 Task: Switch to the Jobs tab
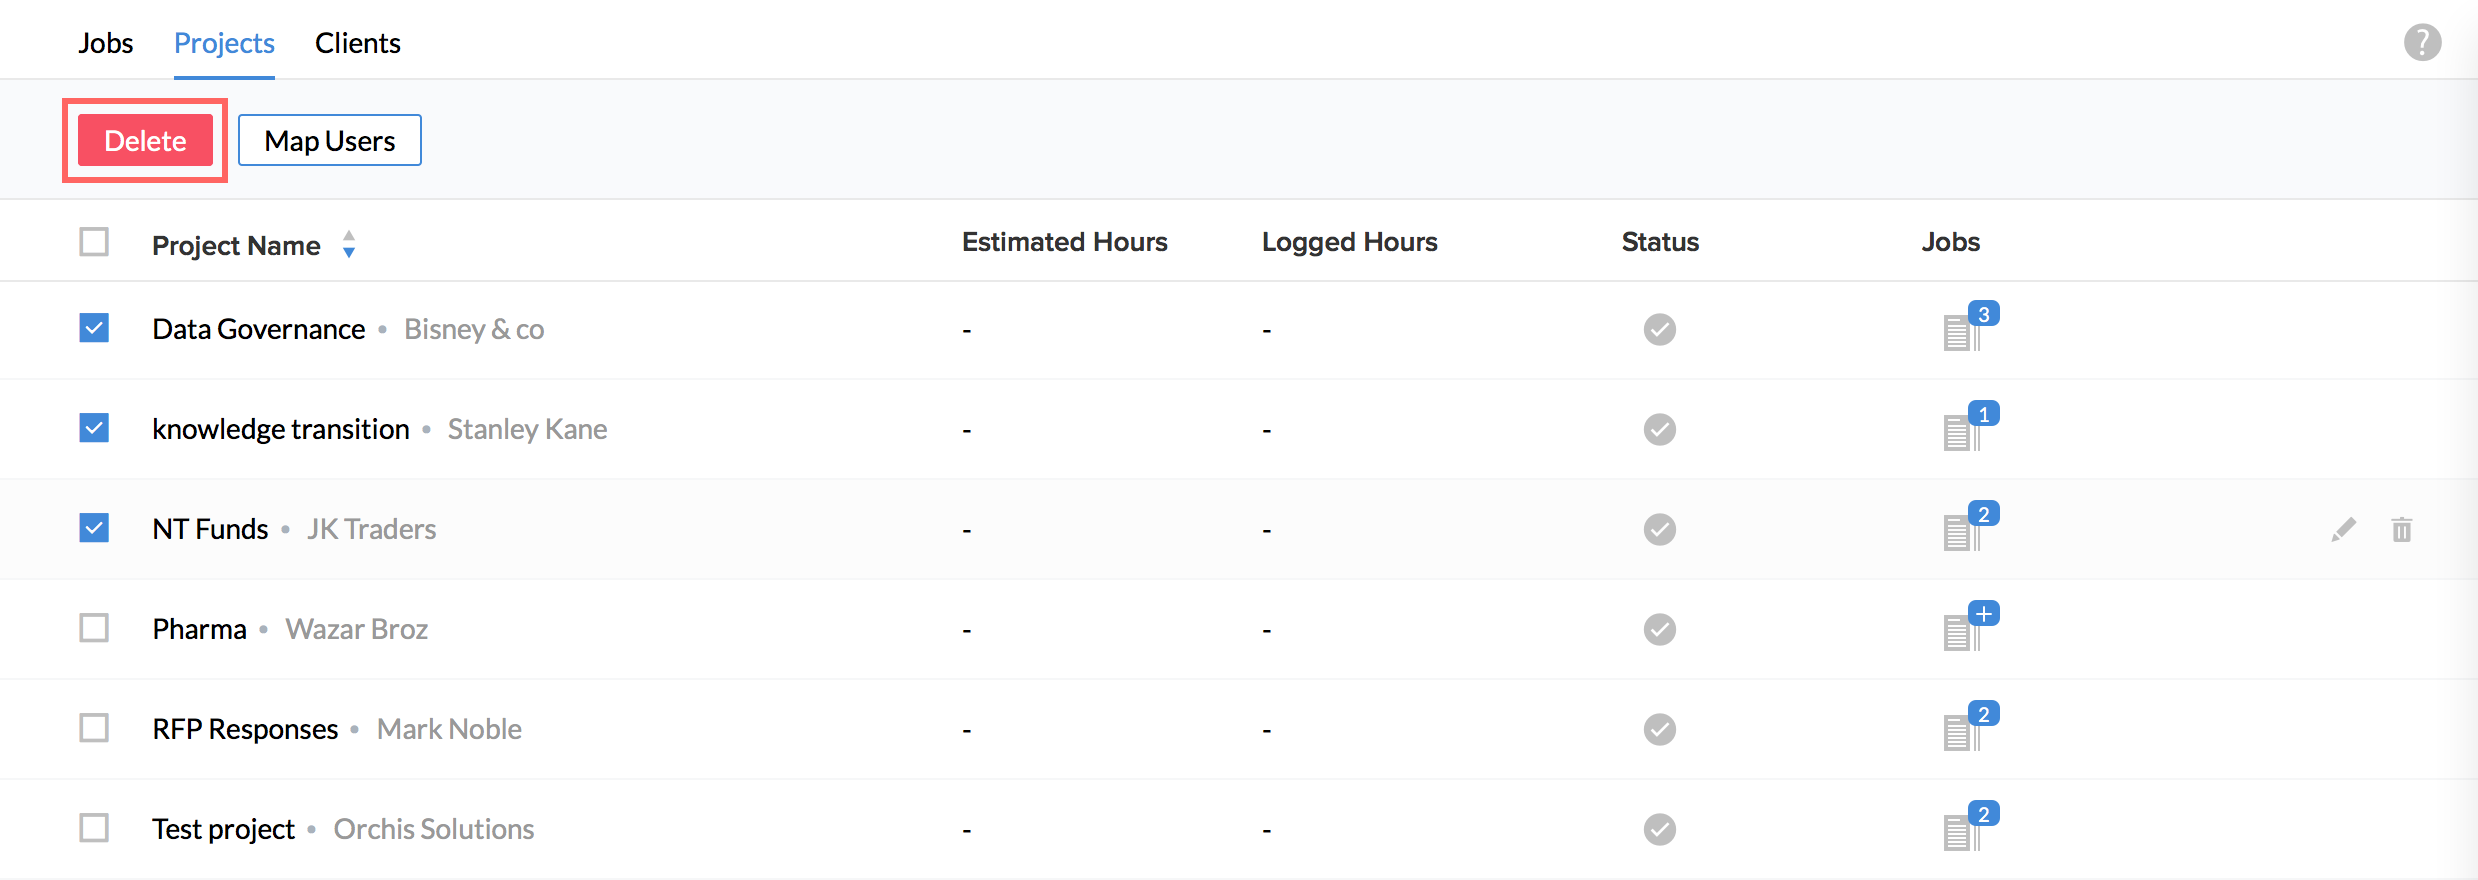click(105, 43)
